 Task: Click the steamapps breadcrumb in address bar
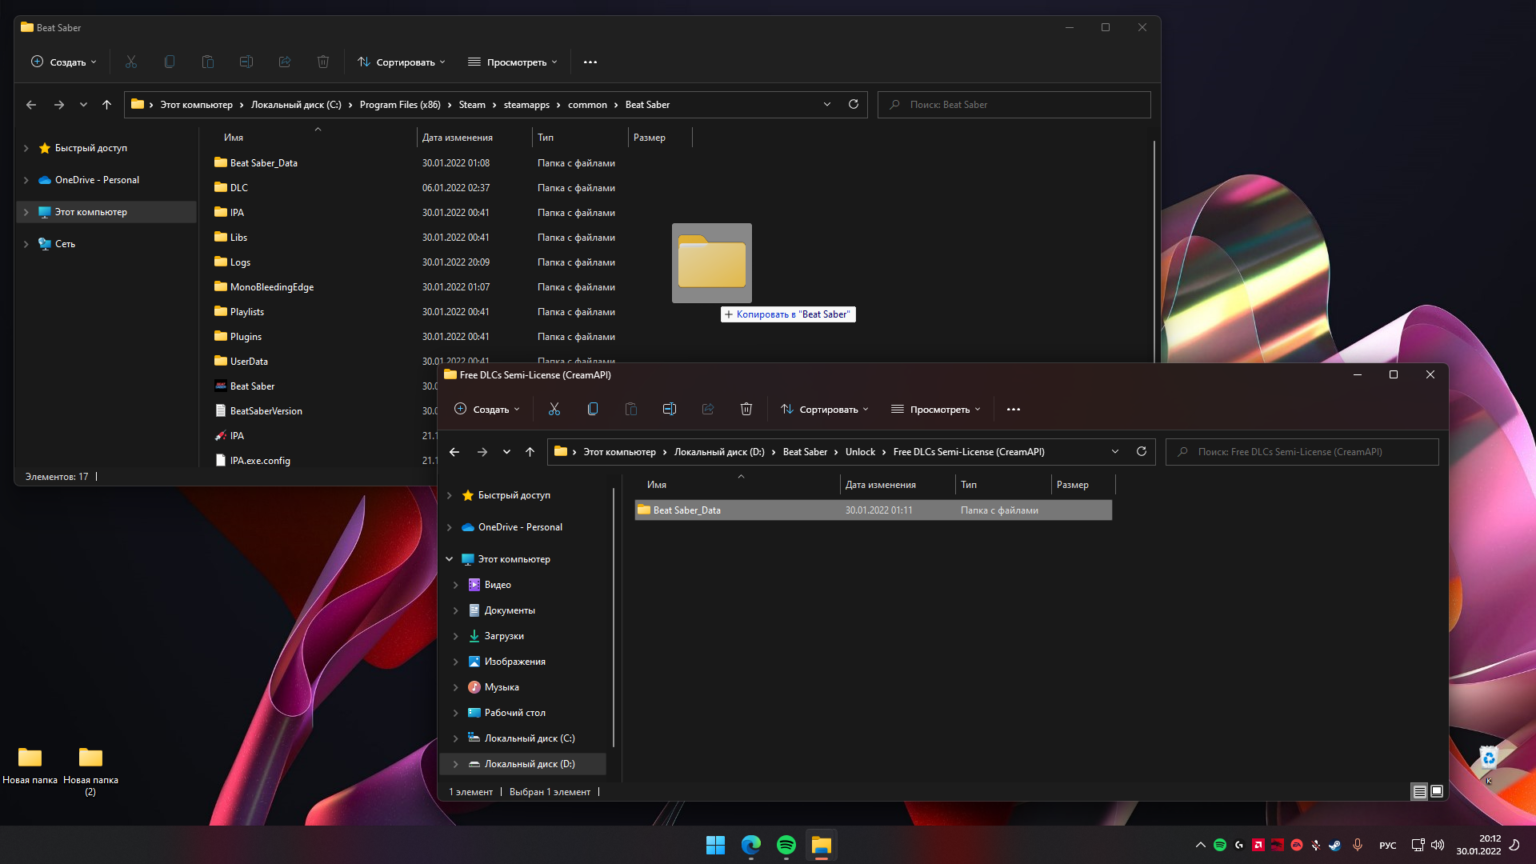(x=526, y=105)
